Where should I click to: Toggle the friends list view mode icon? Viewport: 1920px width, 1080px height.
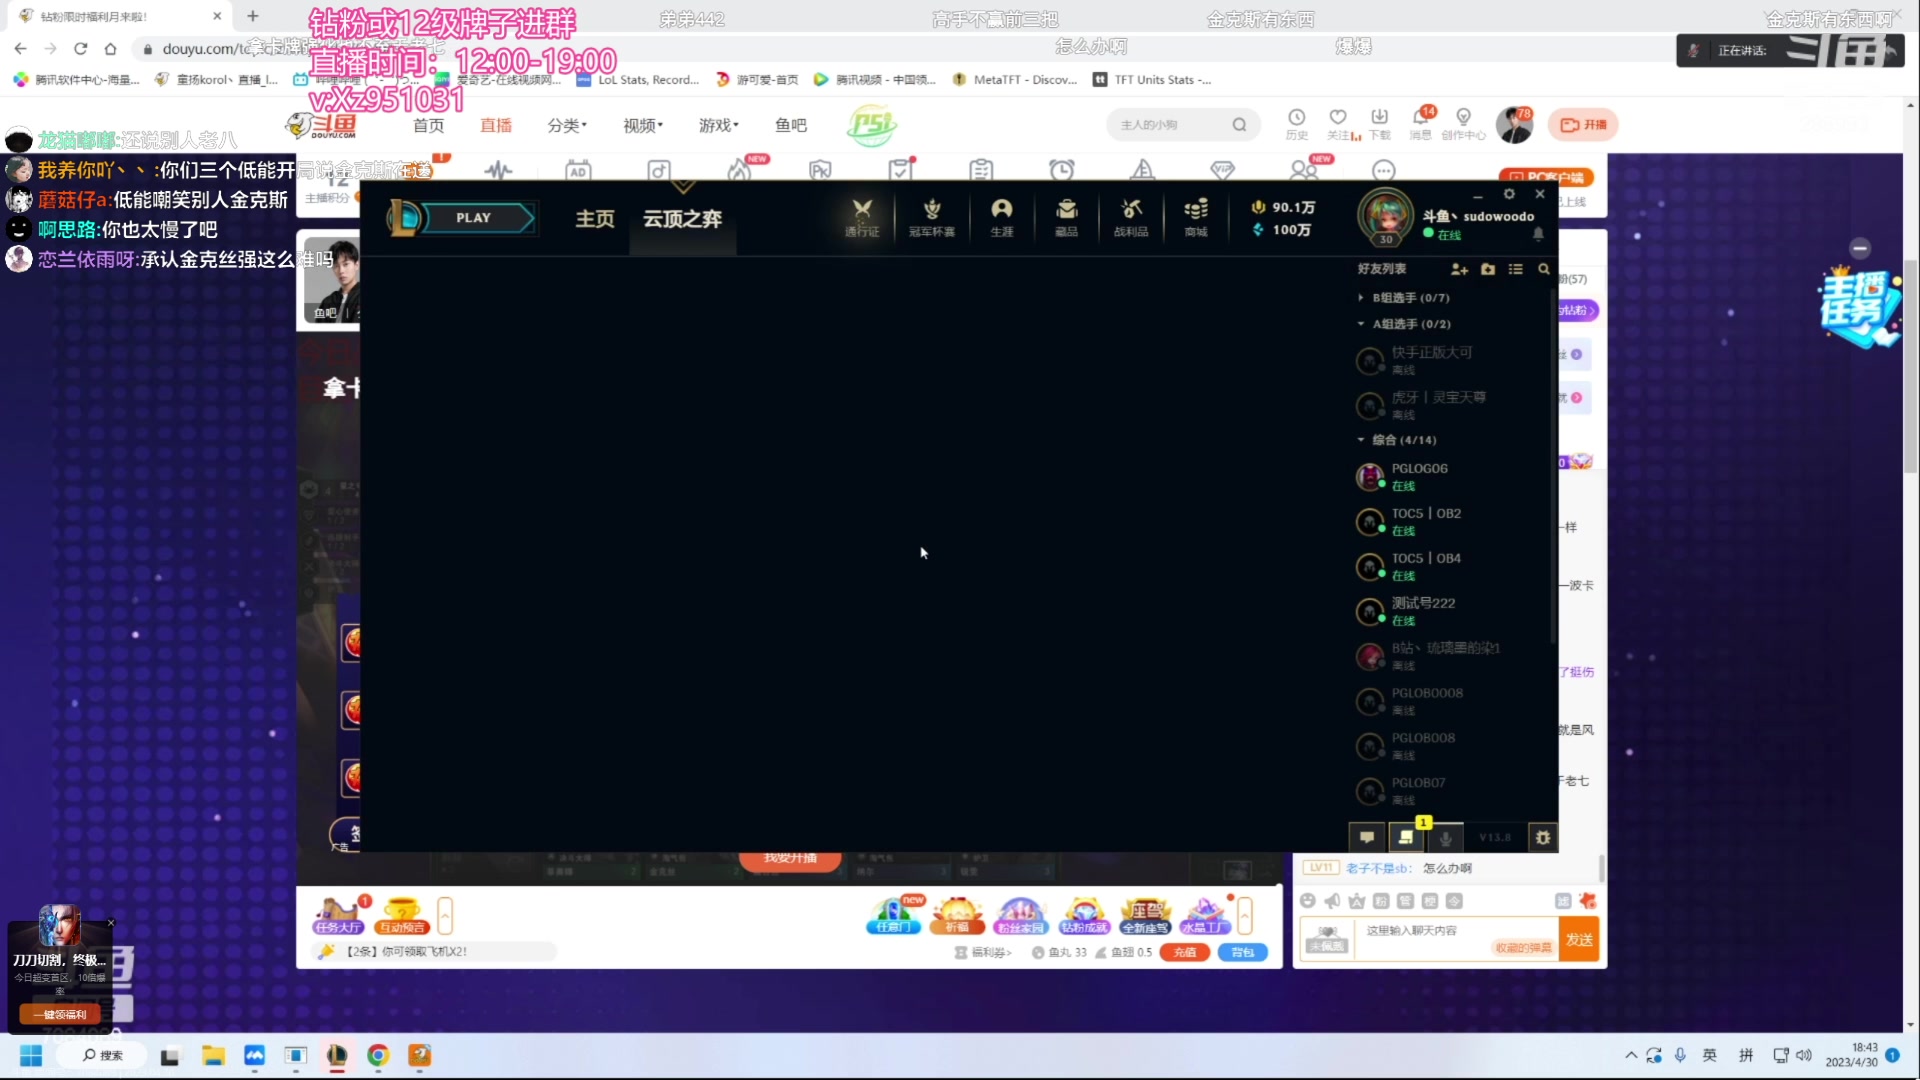pos(1516,269)
